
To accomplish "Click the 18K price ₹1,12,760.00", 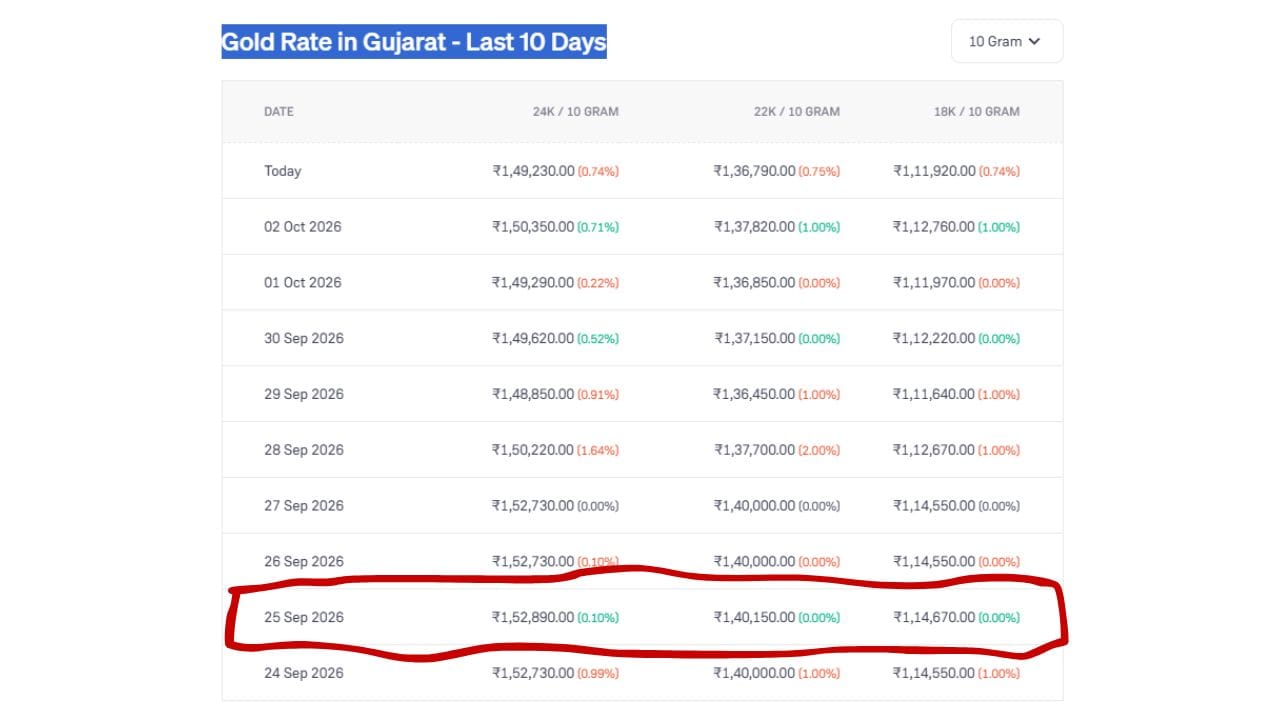I will [x=934, y=227].
